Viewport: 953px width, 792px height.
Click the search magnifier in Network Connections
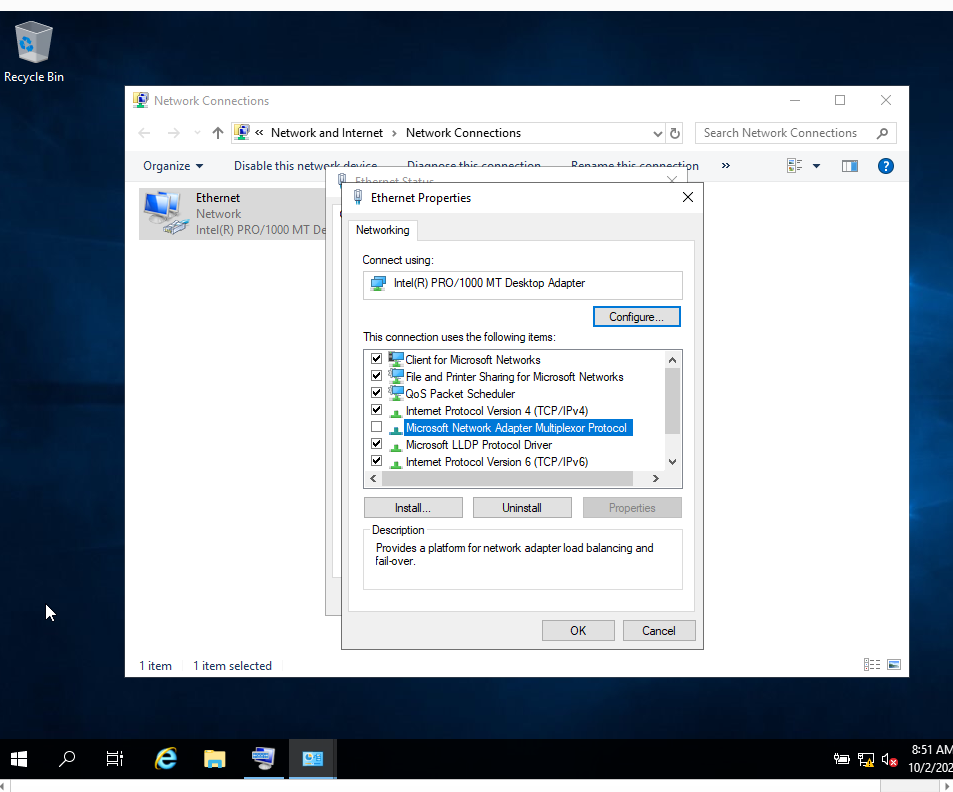(x=882, y=133)
